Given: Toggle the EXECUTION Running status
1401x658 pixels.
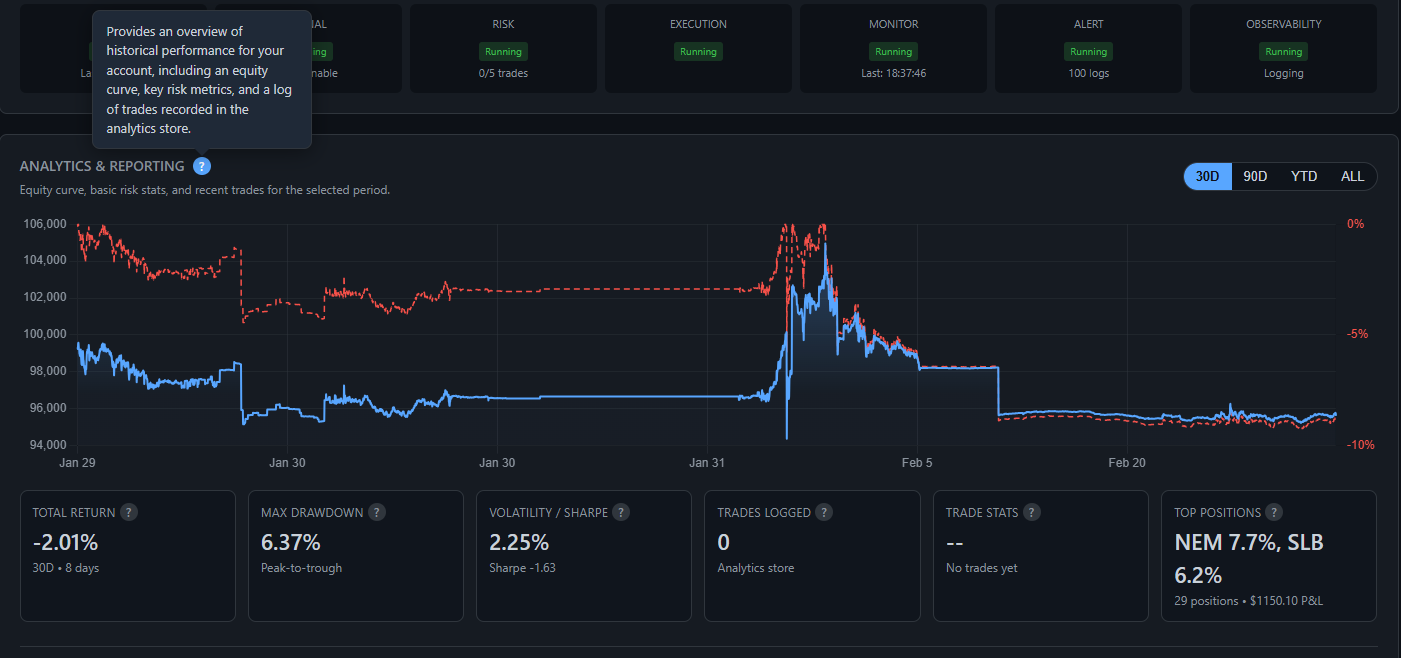Looking at the screenshot, I should tap(698, 51).
